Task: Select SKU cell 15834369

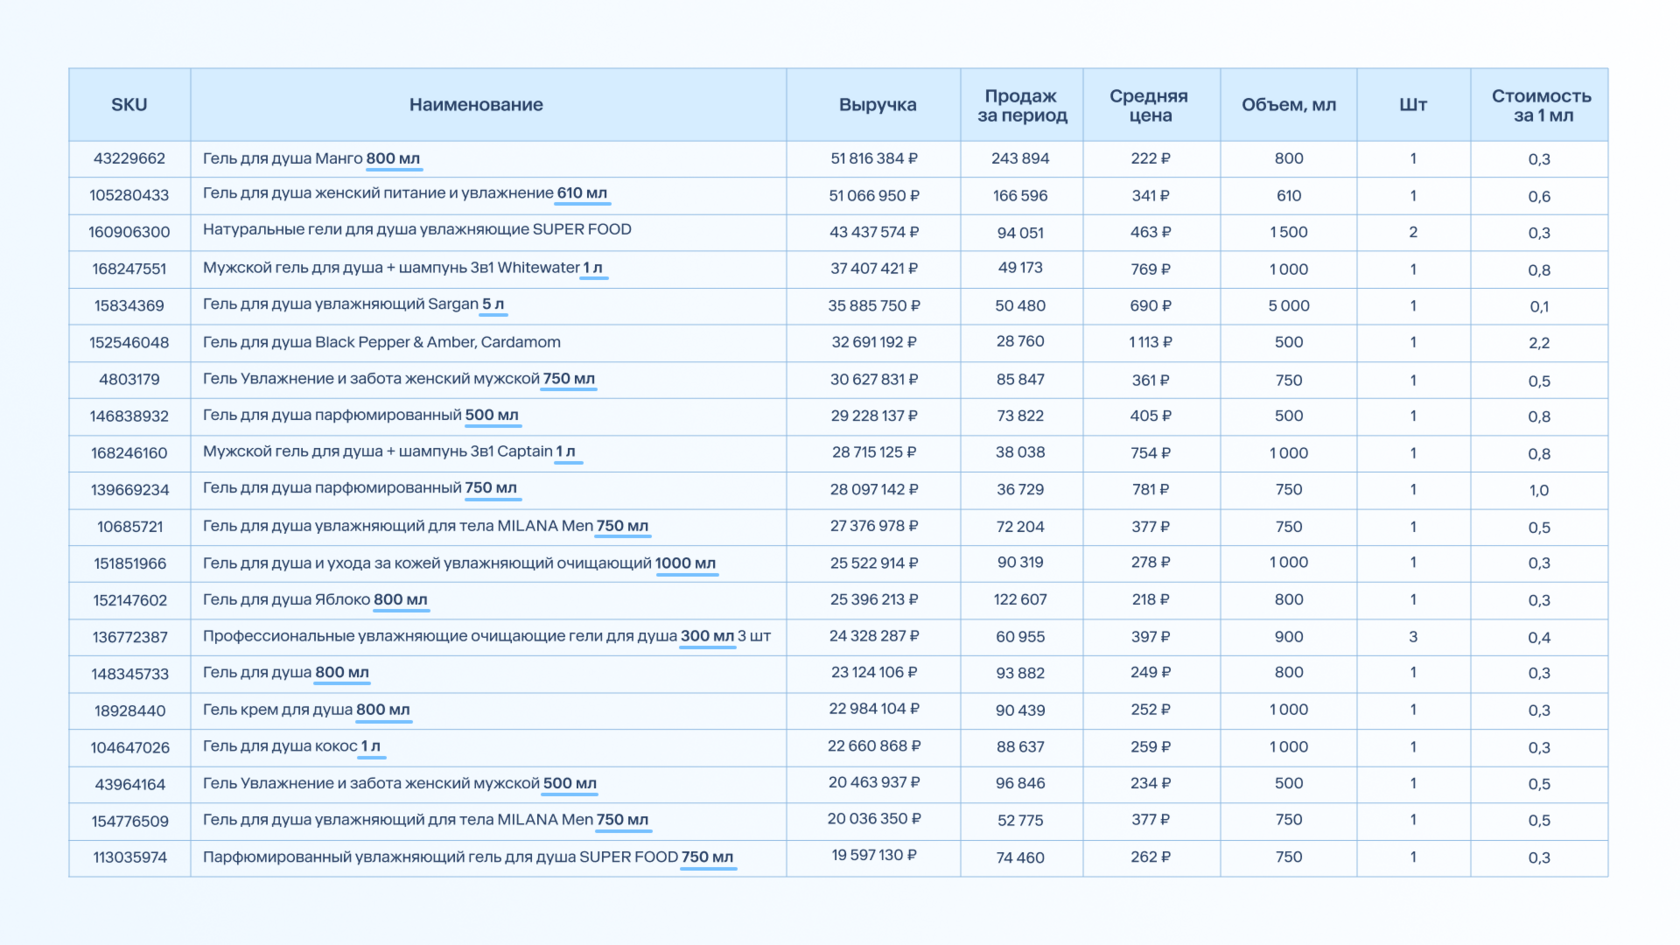Action: (x=129, y=306)
